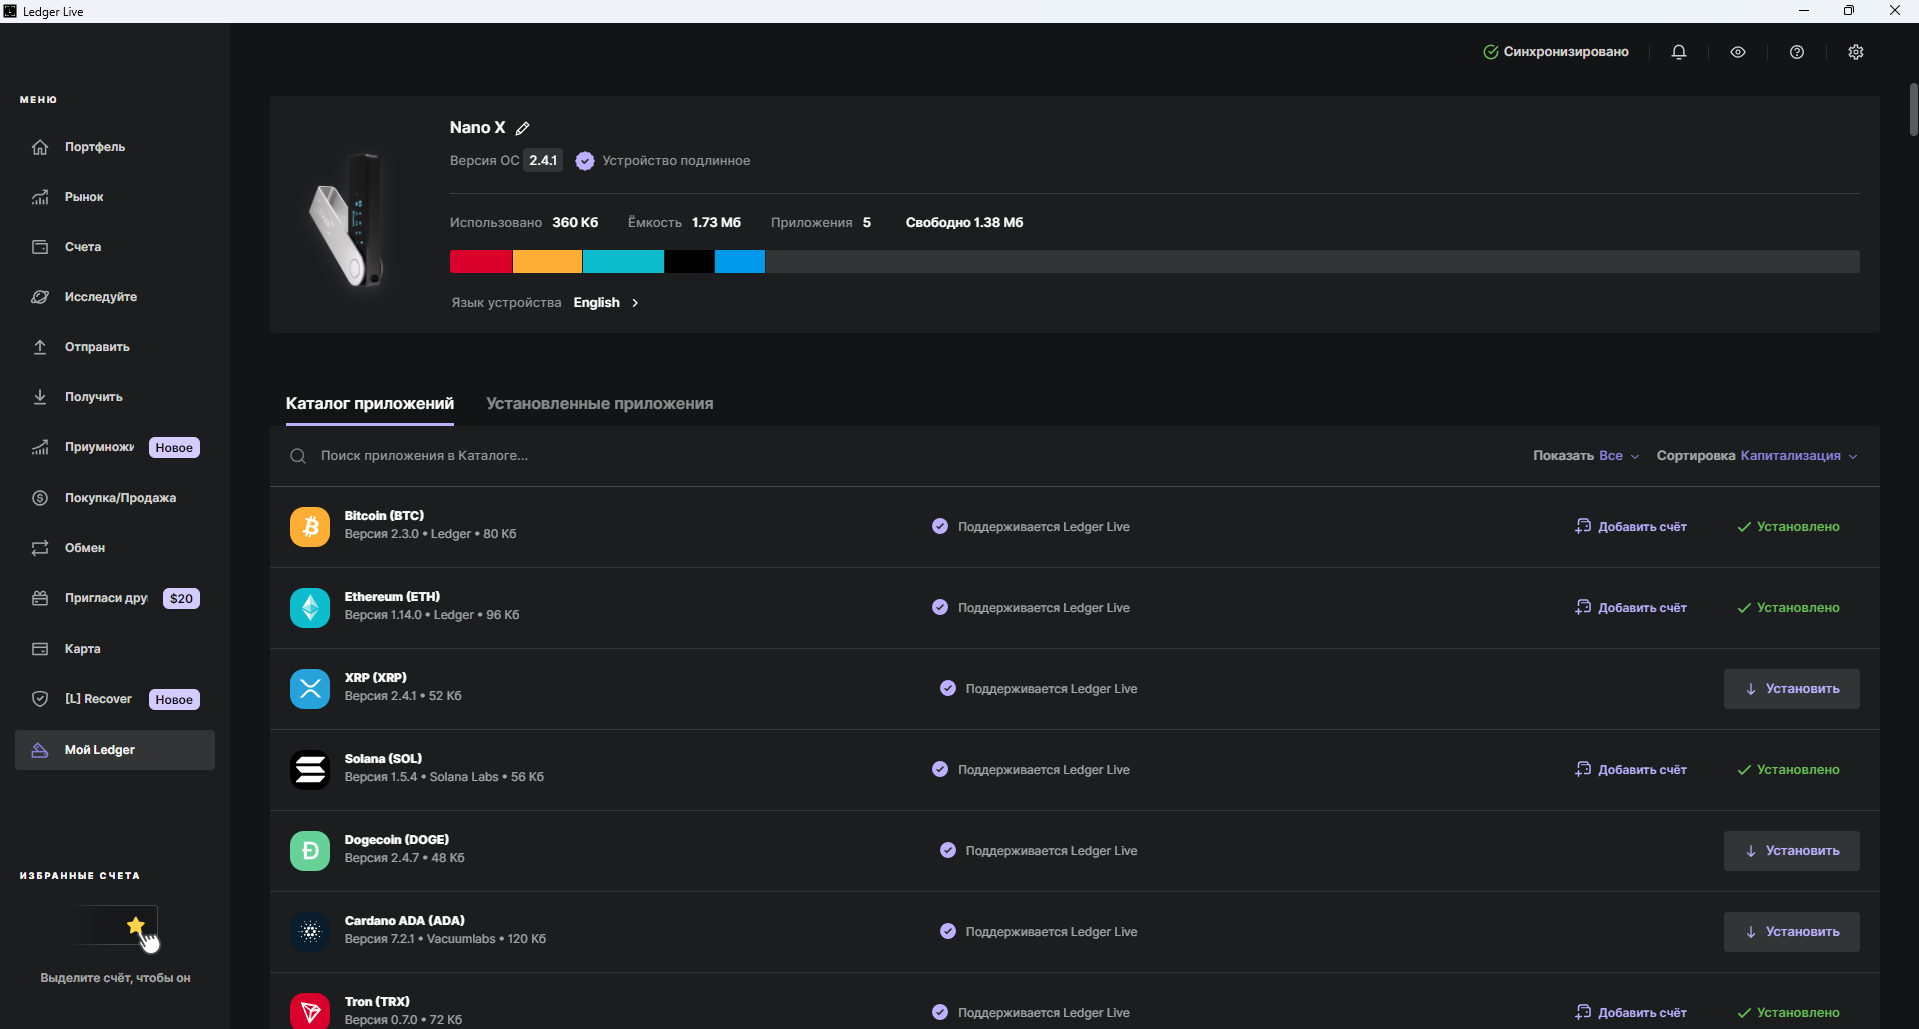This screenshot has width=1919, height=1029.
Task: Click the Установлено status for Solana
Action: tap(1788, 770)
